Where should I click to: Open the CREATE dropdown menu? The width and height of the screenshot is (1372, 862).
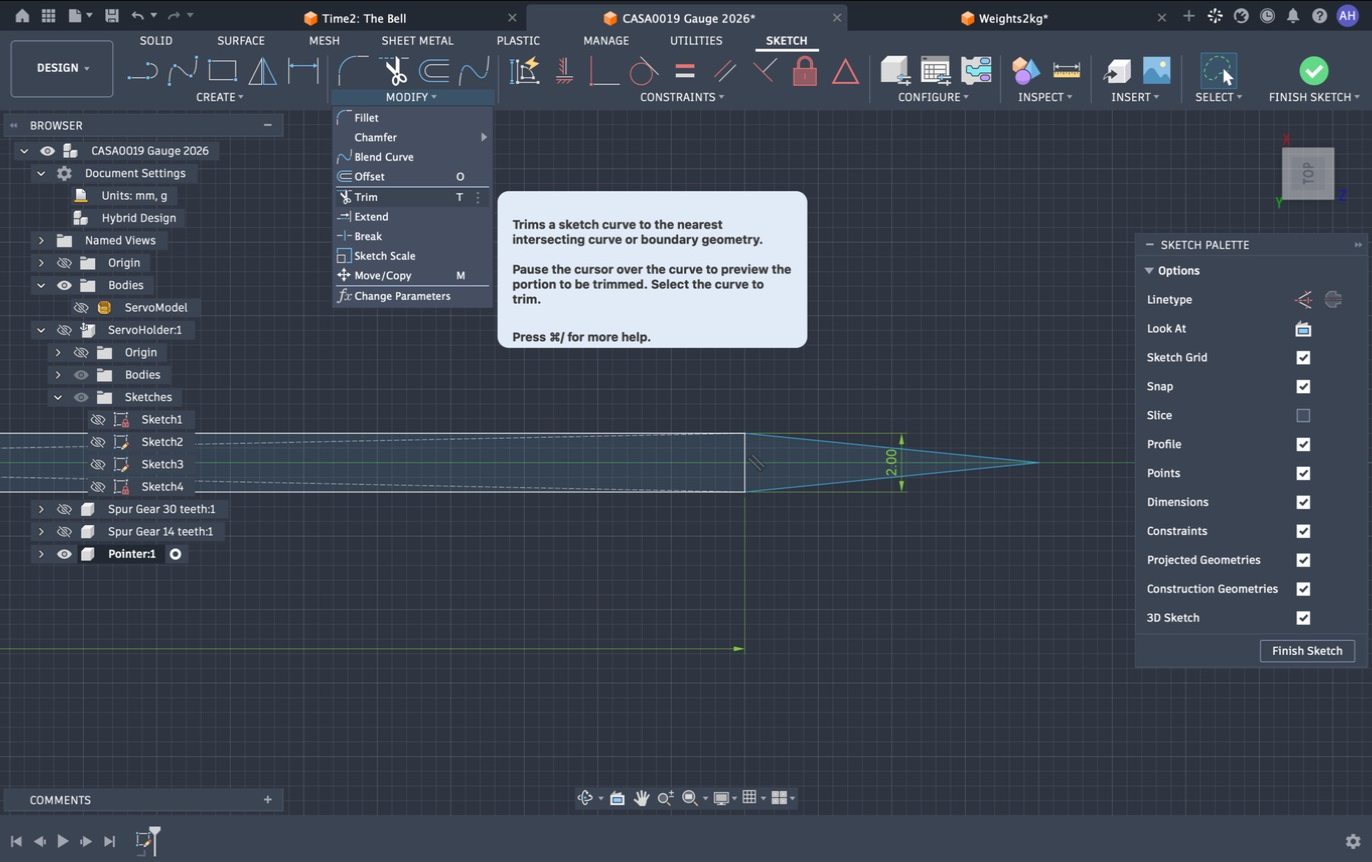220,97
